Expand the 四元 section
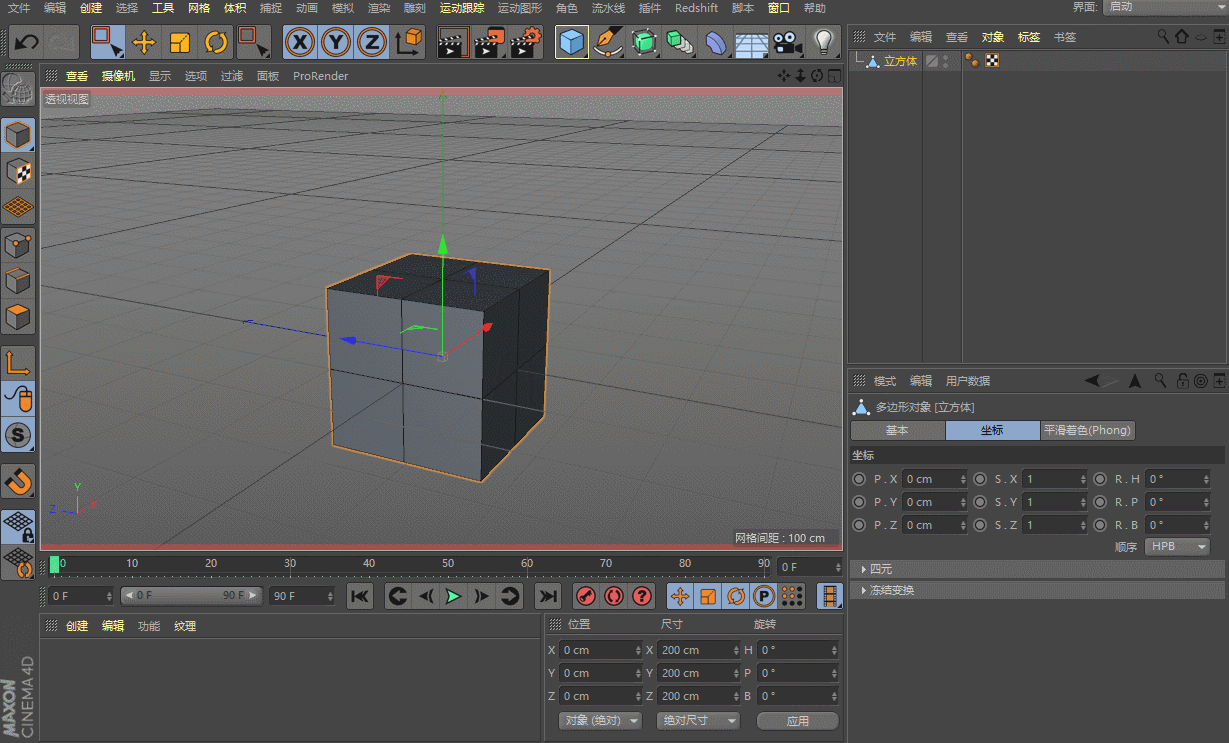The height and width of the screenshot is (743, 1229). [880, 569]
